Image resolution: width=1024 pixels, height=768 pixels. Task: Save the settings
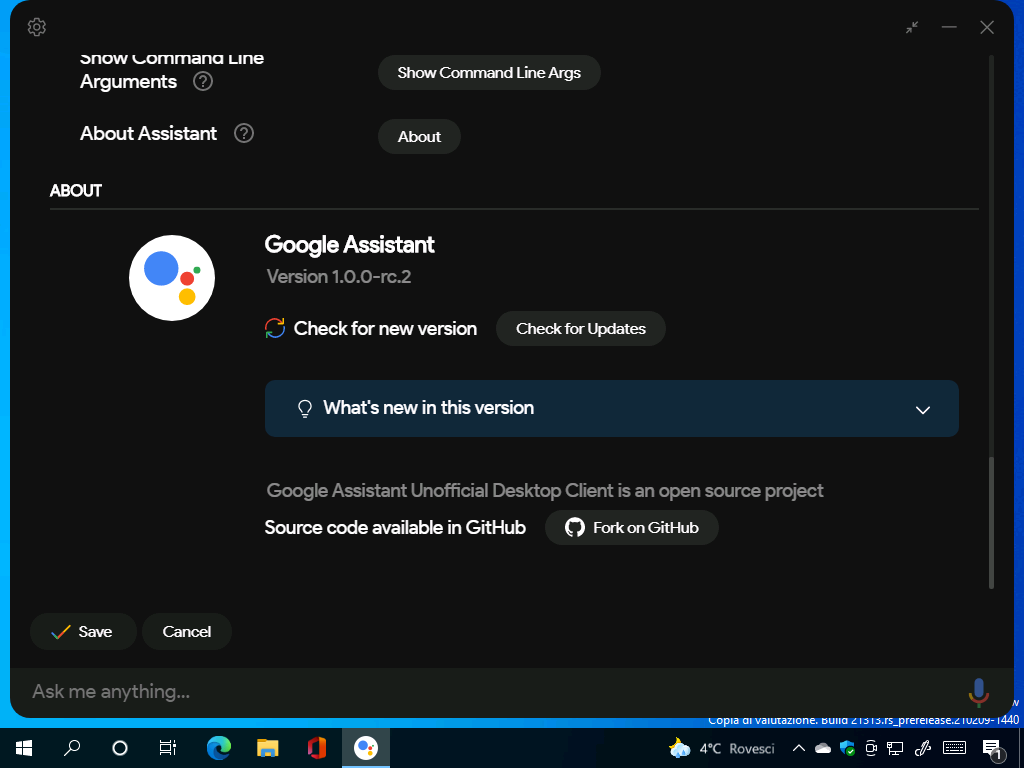click(x=83, y=632)
